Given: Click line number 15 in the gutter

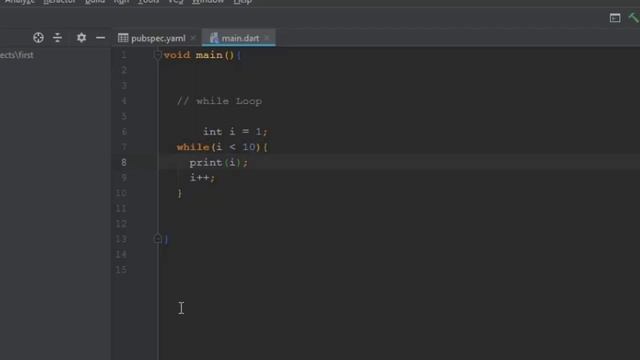Looking at the screenshot, I should coord(121,270).
